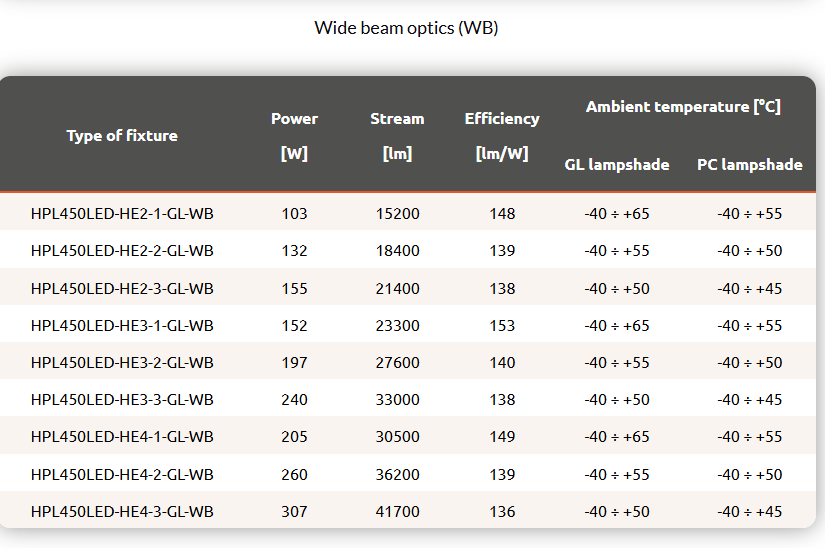Select the PC lampshade temperature for HPL450LED-HE2-1-GL-WB
This screenshot has width=825, height=548.
tap(749, 214)
